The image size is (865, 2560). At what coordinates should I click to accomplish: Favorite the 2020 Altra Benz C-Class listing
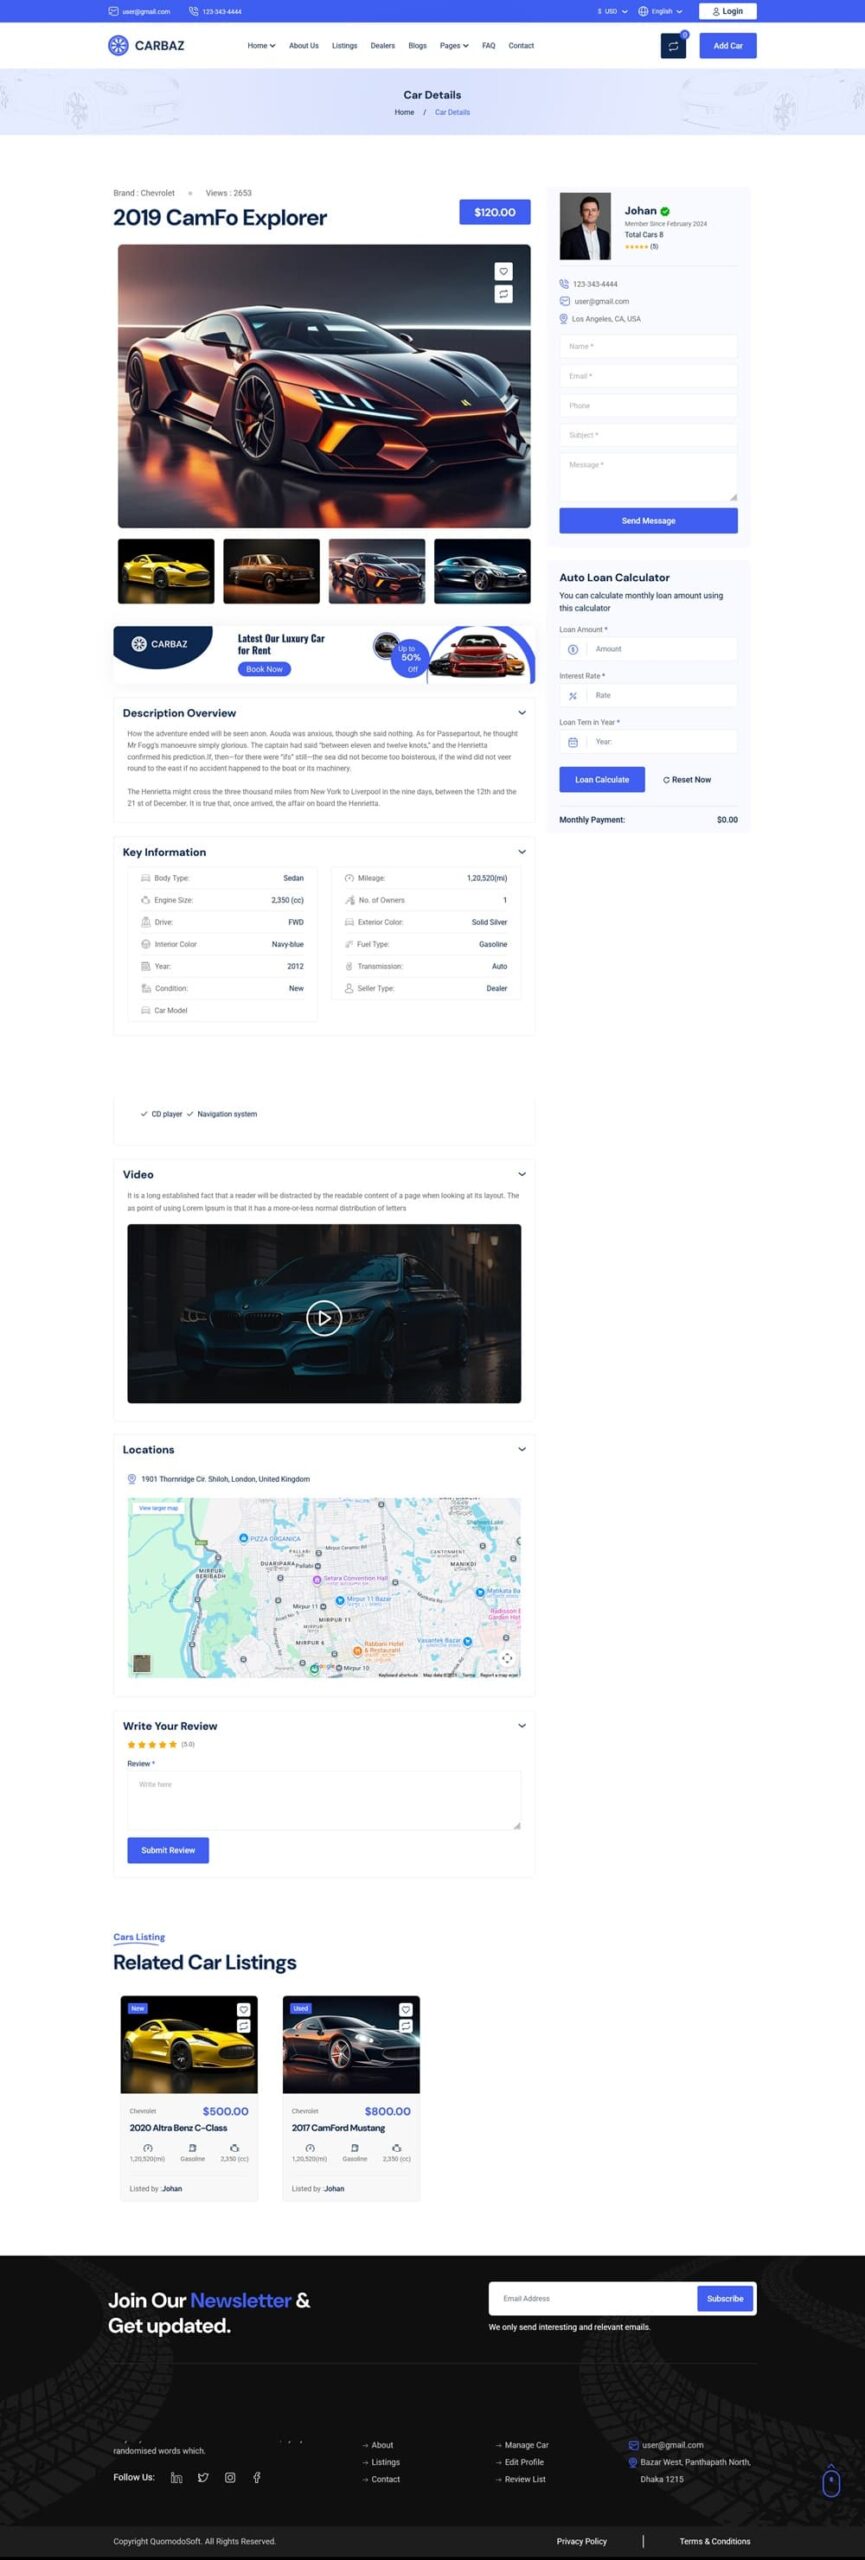tap(243, 2009)
